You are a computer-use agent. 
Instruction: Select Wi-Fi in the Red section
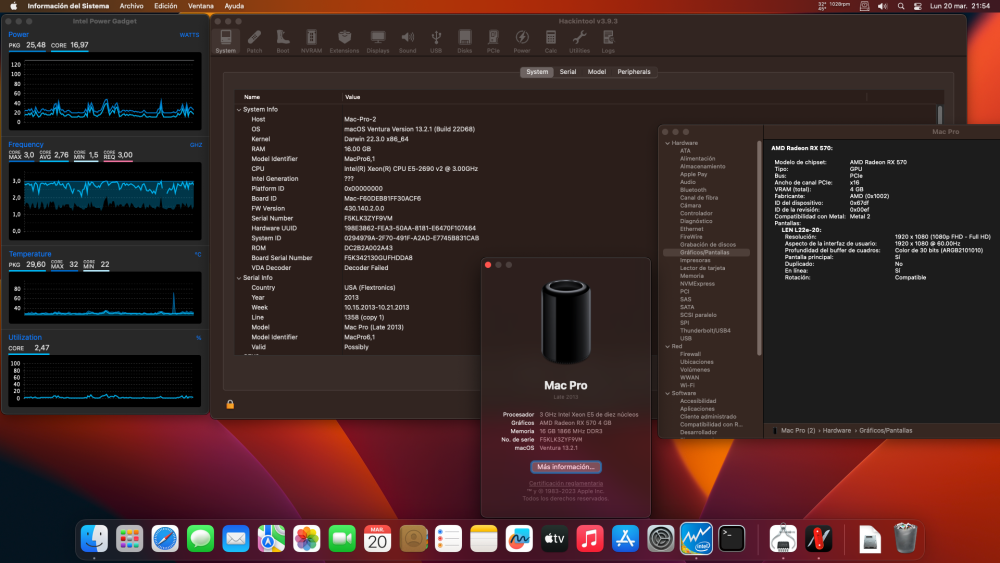(688, 385)
